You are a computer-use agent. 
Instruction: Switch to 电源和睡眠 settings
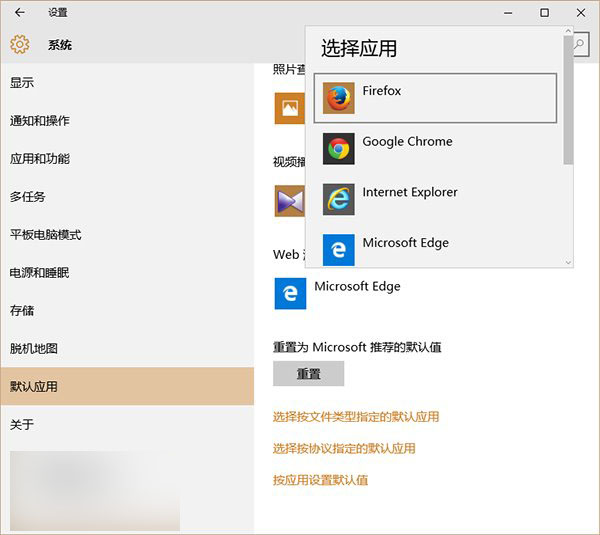pyautogui.click(x=40, y=272)
